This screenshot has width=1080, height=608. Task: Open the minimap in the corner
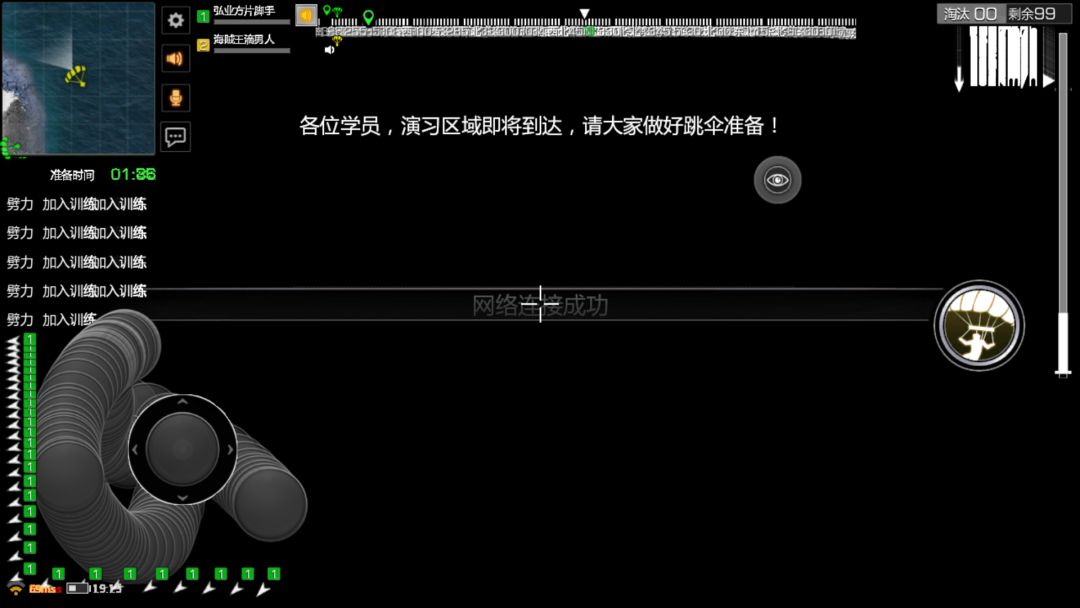click(78, 78)
